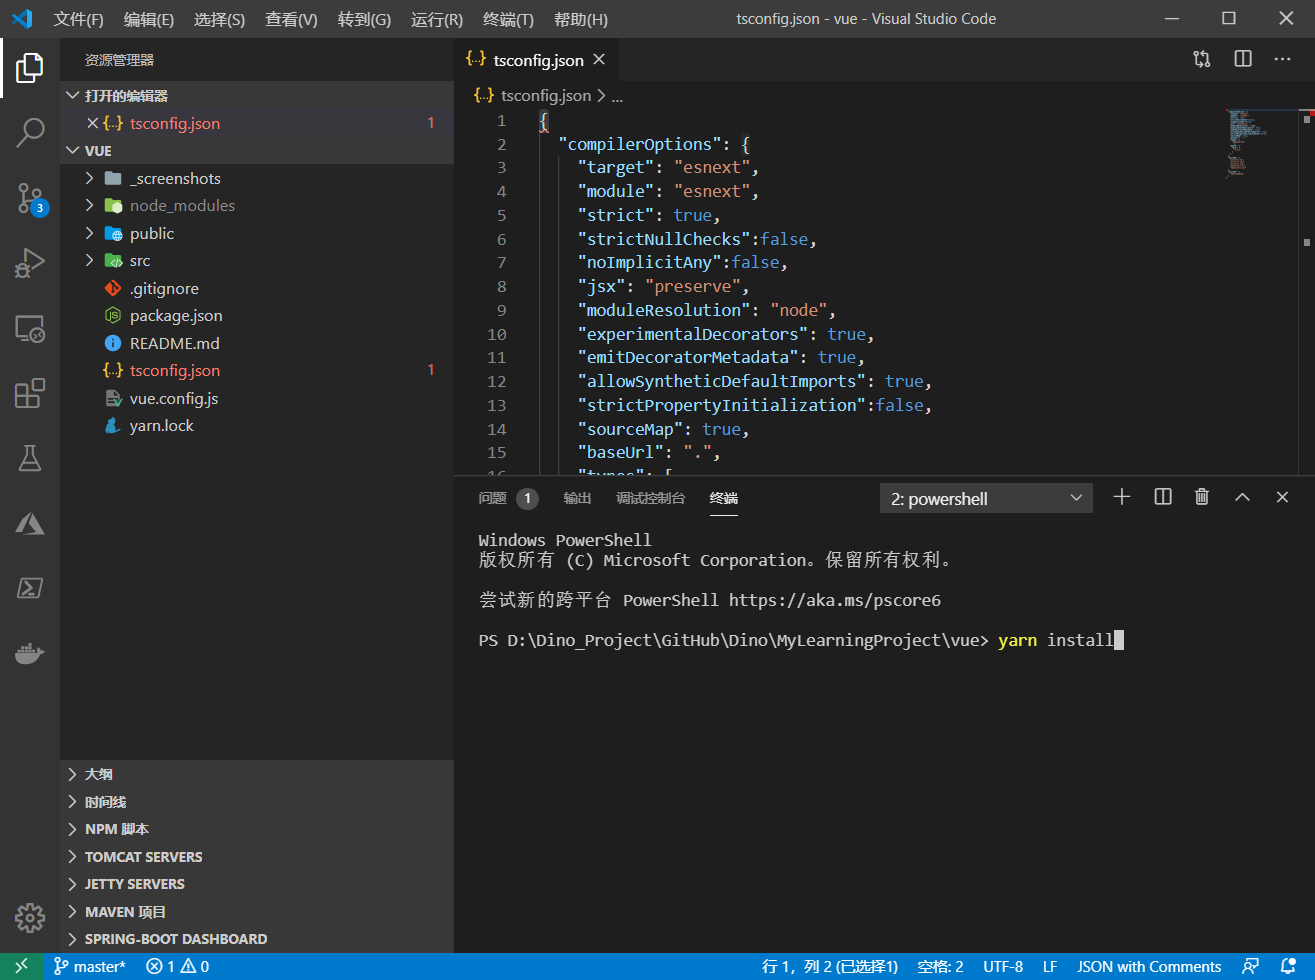Change indentation via Spaces: 2 status item
Viewport: 1315px width, 980px height.
(940, 966)
